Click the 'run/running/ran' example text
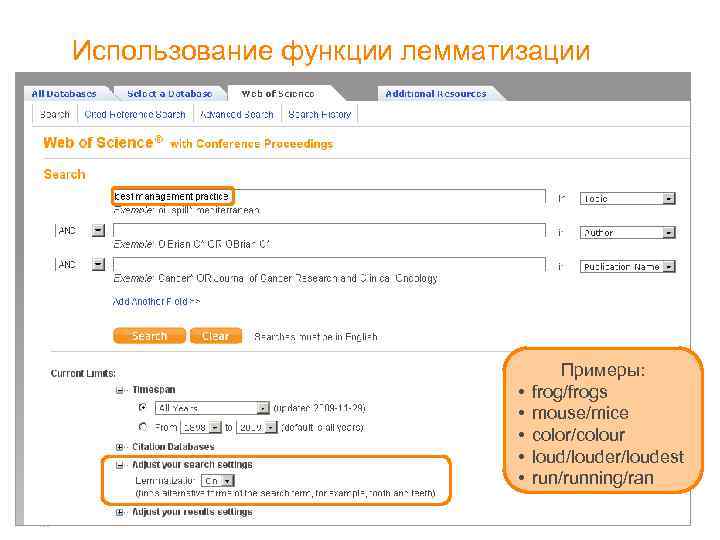The height and width of the screenshot is (540, 720). pyautogui.click(x=592, y=478)
